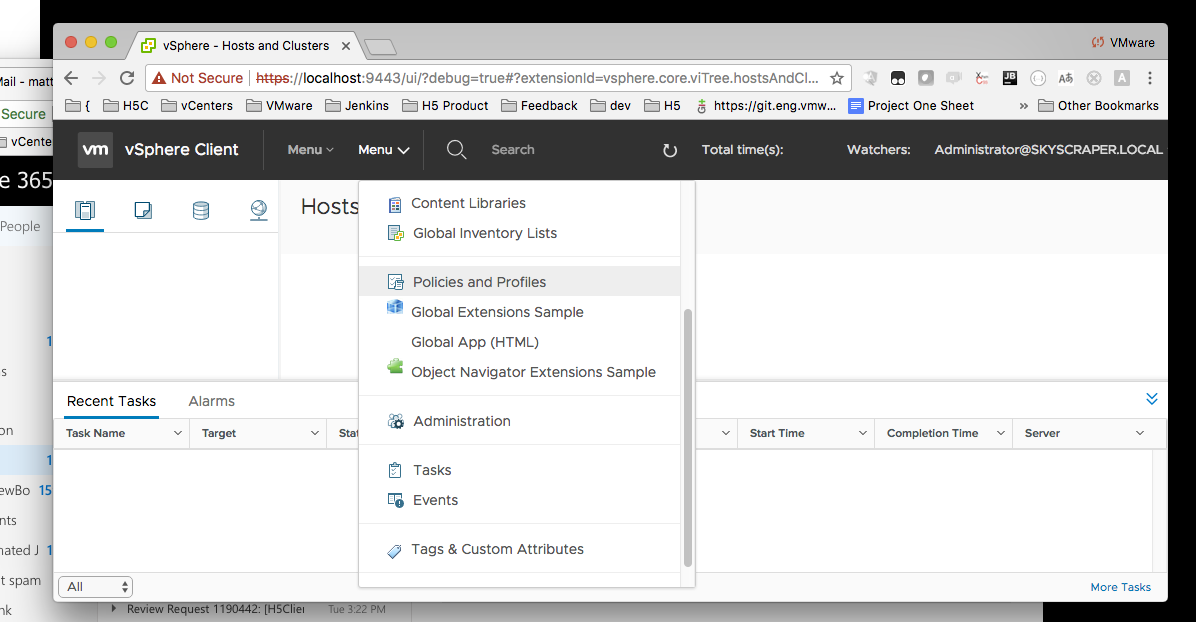Click the browser address bar URL

(x=537, y=78)
